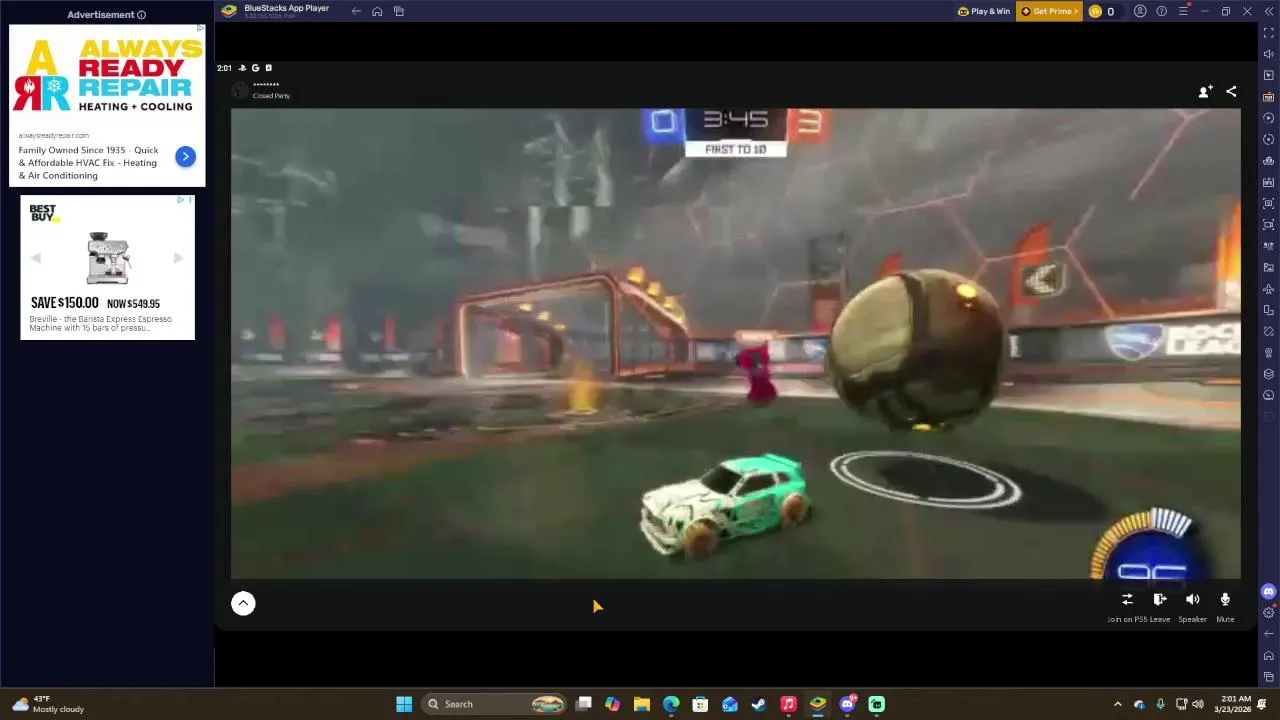The height and width of the screenshot is (720, 1280).
Task: Open the Best Buy espresso machine ad
Action: (x=107, y=267)
